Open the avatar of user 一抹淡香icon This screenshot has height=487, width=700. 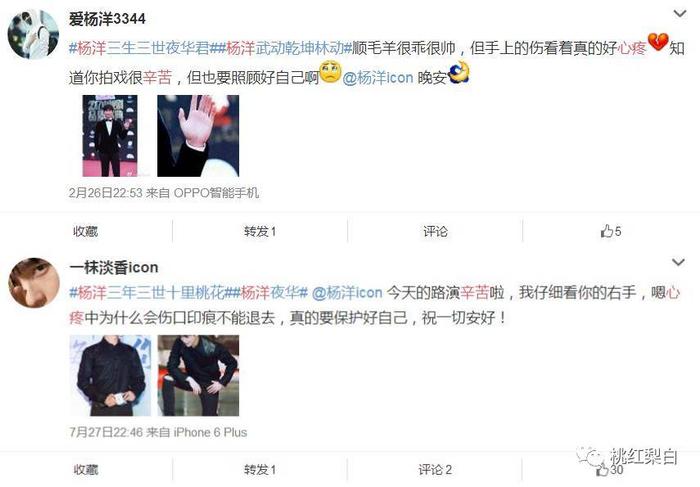pos(33,283)
